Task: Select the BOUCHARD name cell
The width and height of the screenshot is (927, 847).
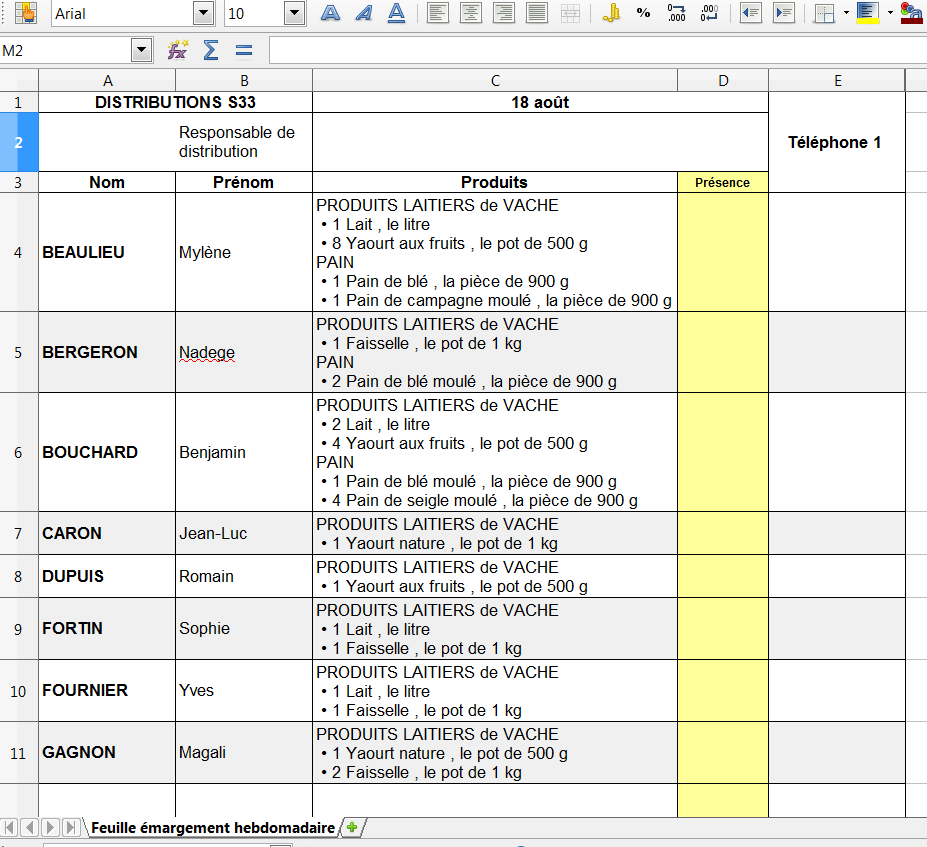Action: (x=107, y=452)
